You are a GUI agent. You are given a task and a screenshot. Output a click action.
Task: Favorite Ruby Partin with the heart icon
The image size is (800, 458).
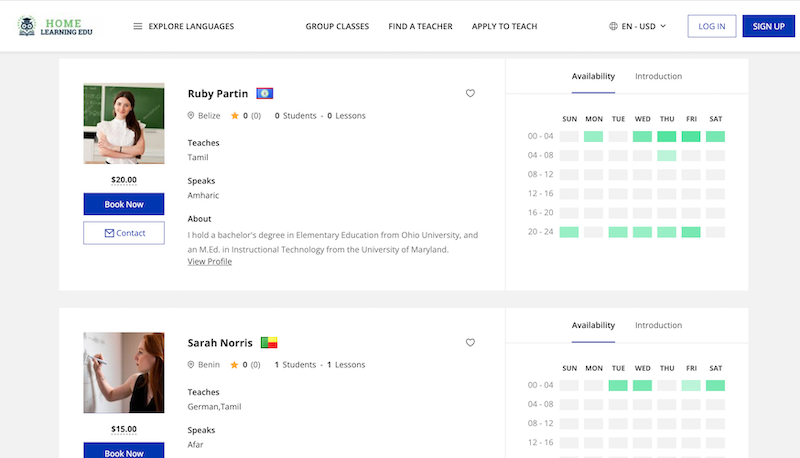click(x=470, y=93)
